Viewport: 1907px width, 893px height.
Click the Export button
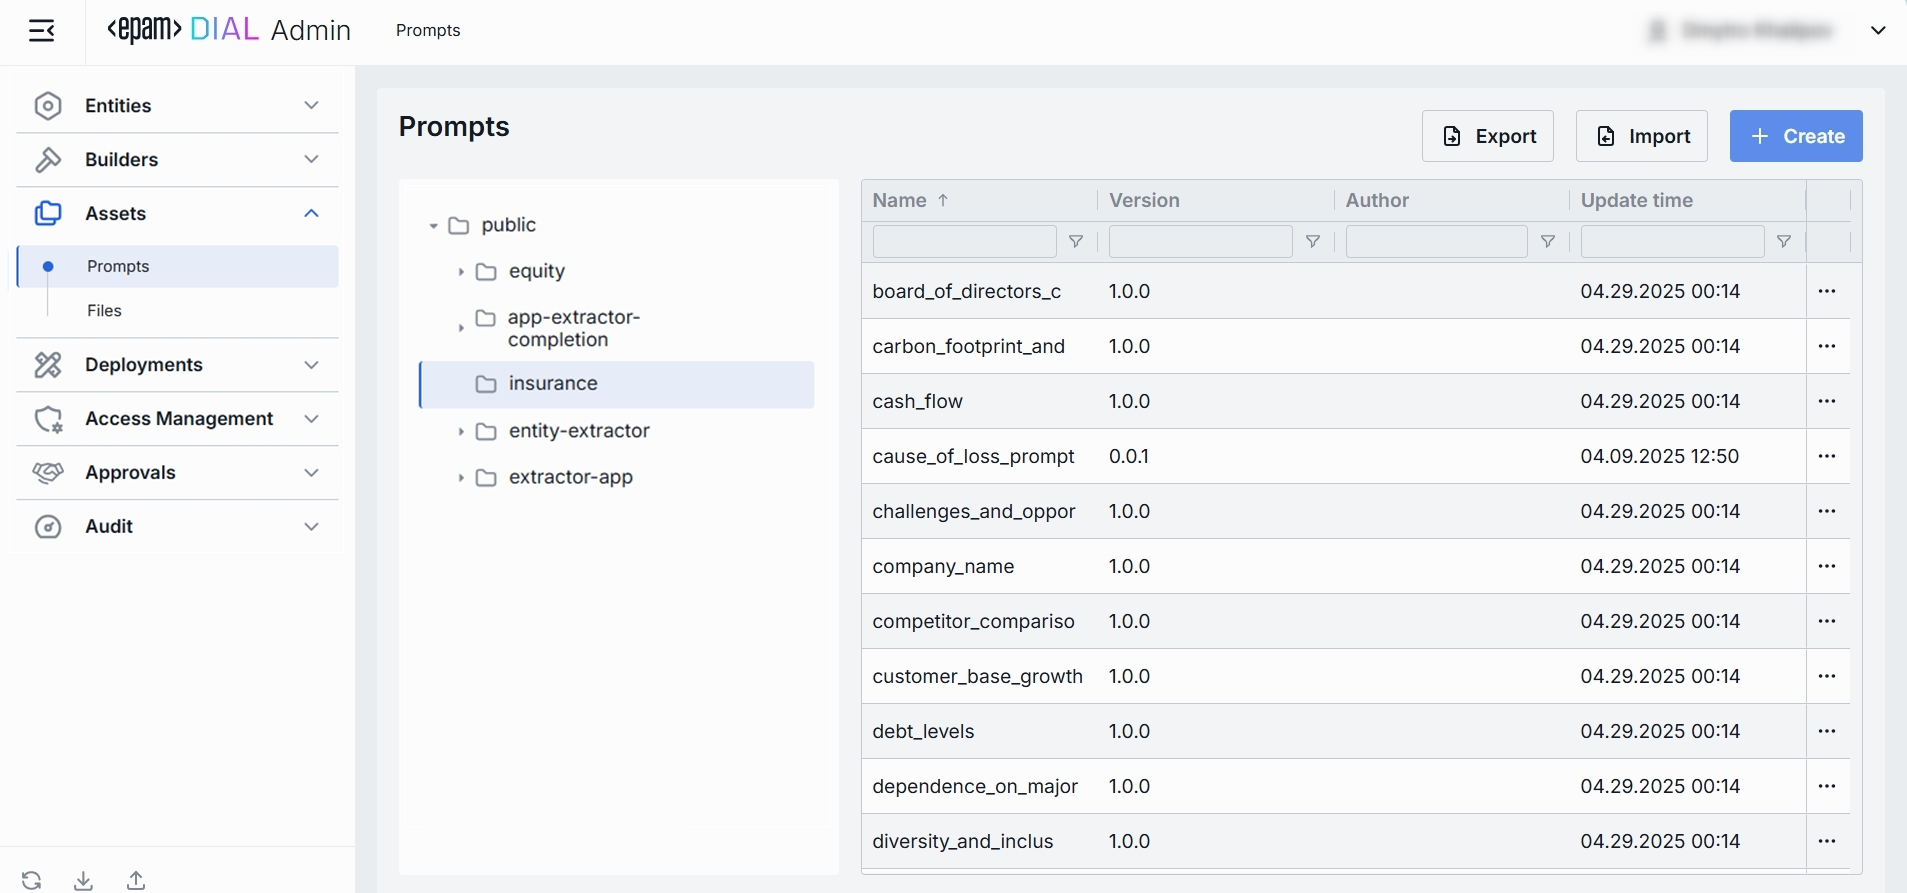pos(1487,136)
